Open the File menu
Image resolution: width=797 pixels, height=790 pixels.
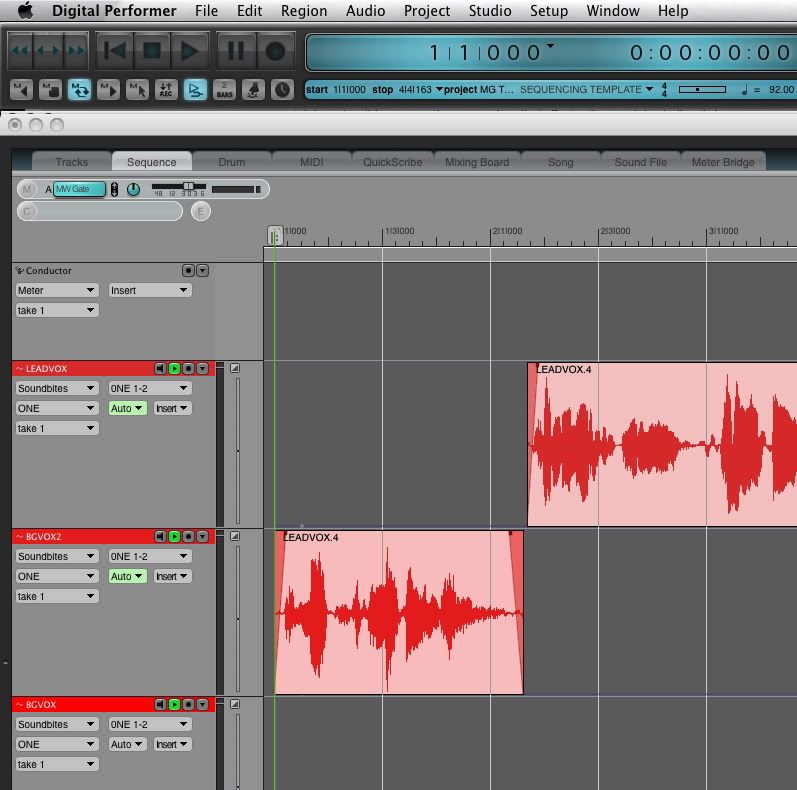tap(206, 11)
